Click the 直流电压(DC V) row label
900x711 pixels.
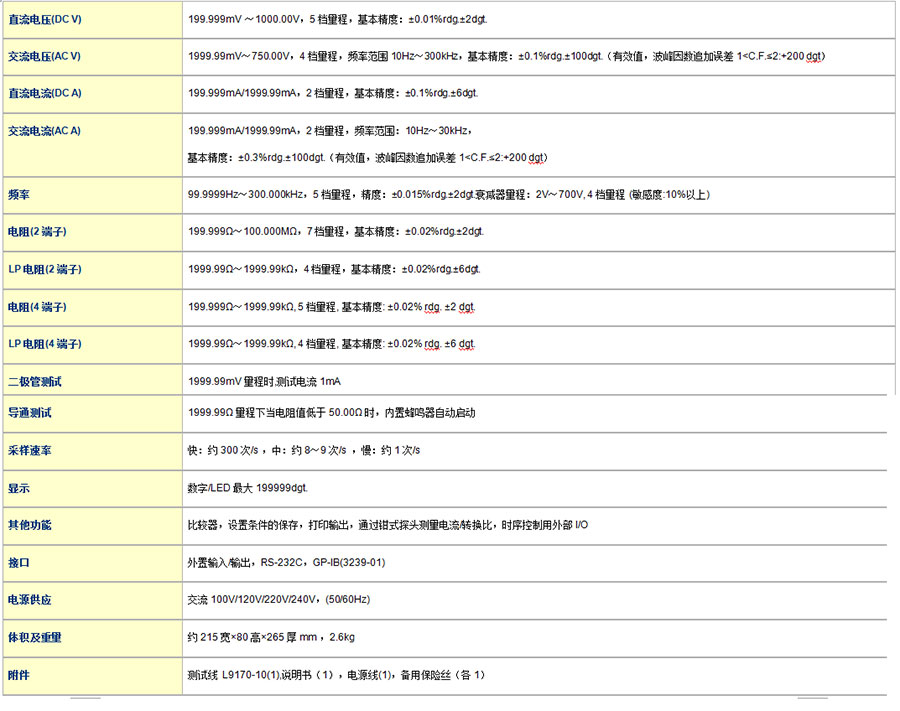[x=45, y=19]
